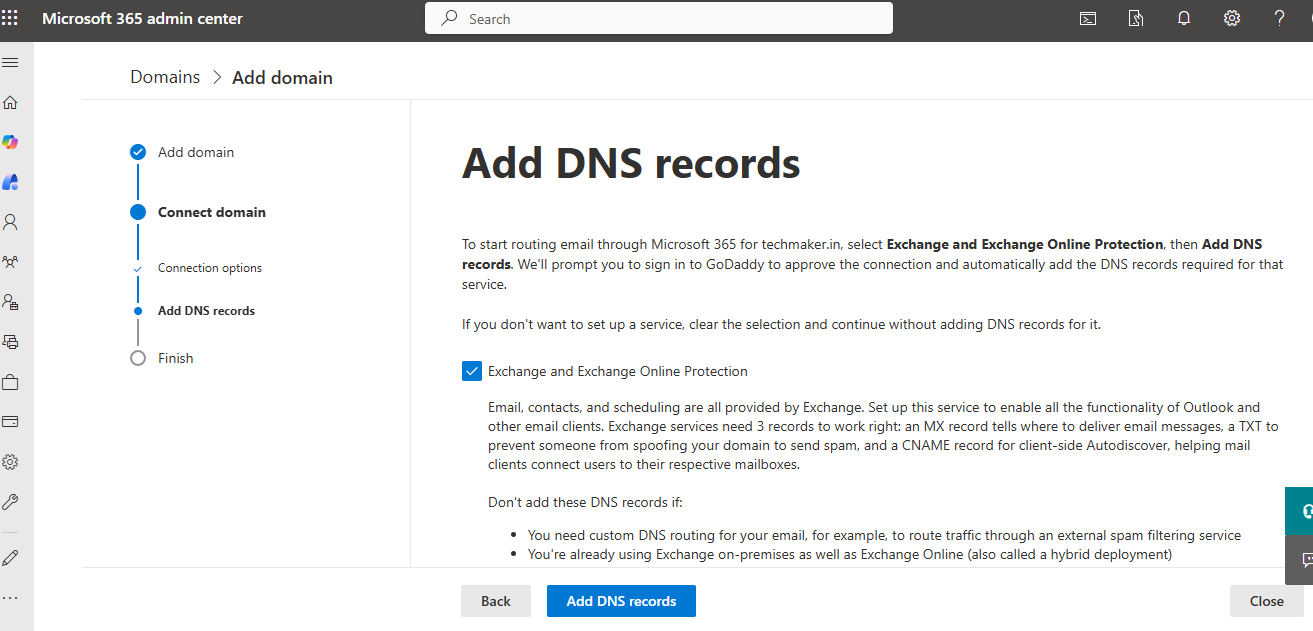Click into the Search field
This screenshot has width=1313, height=631.
point(658,18)
